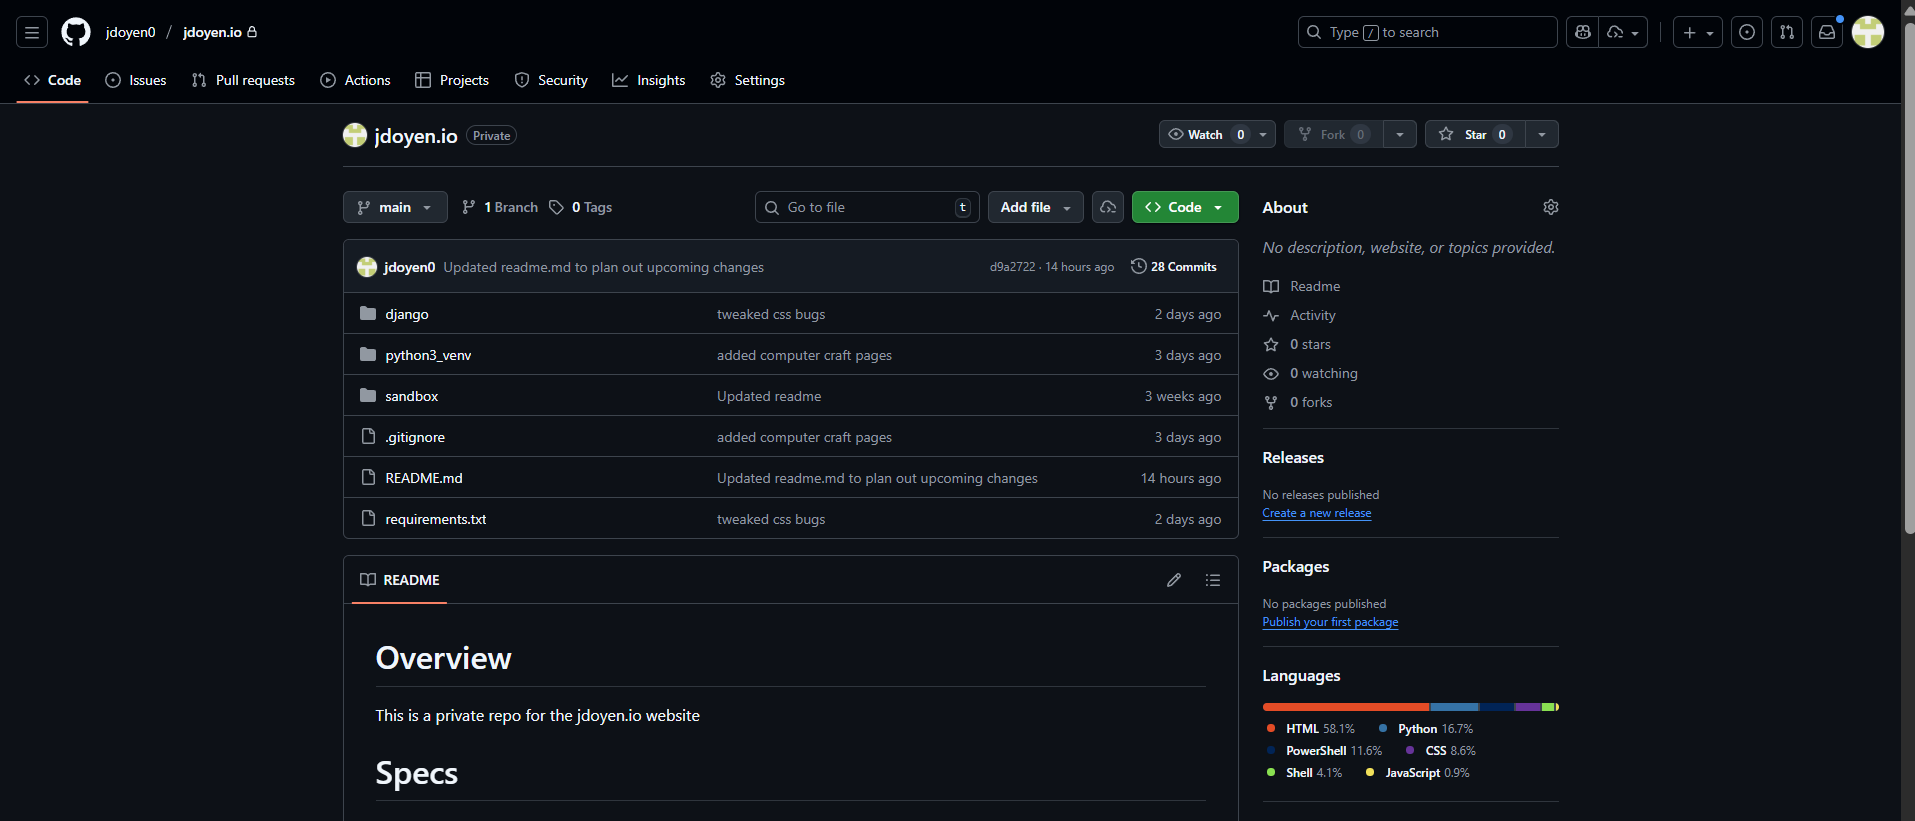This screenshot has width=1915, height=821.
Task: Edit README with the pencil icon
Action: [x=1174, y=580]
